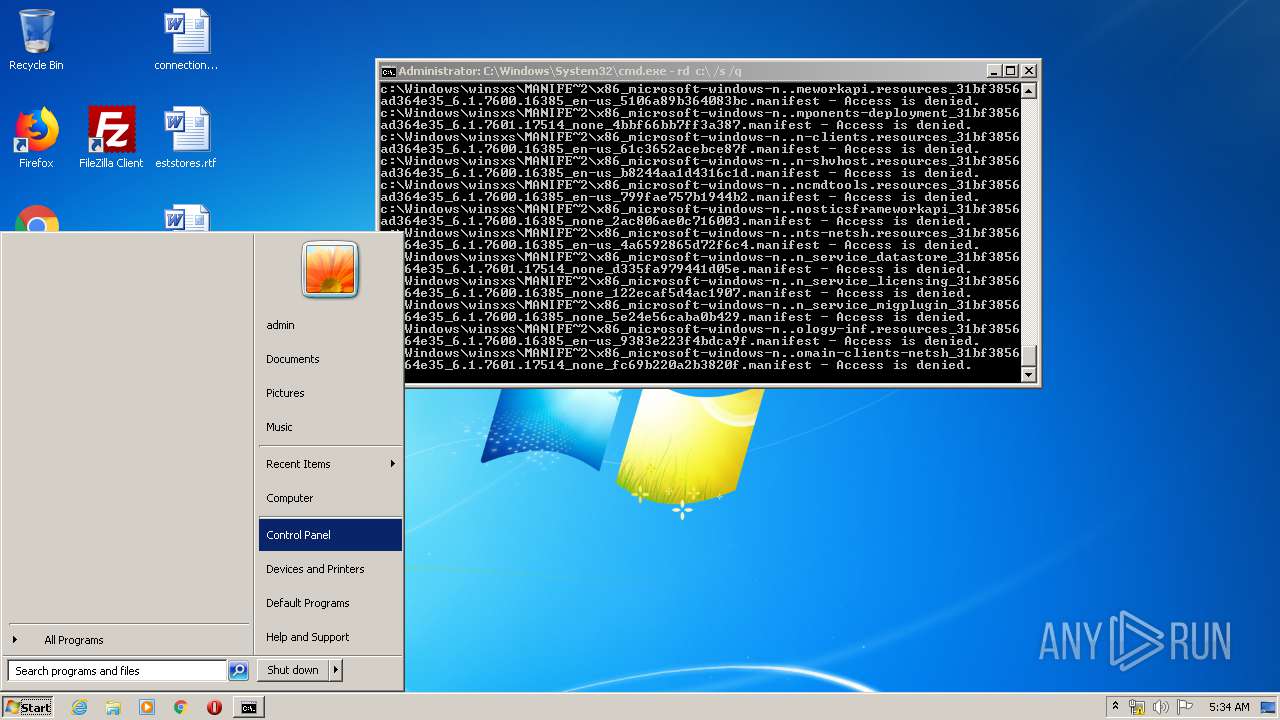Click the Show desktop button at taskbar end
The height and width of the screenshot is (720, 1280).
pyautogui.click(x=1269, y=707)
